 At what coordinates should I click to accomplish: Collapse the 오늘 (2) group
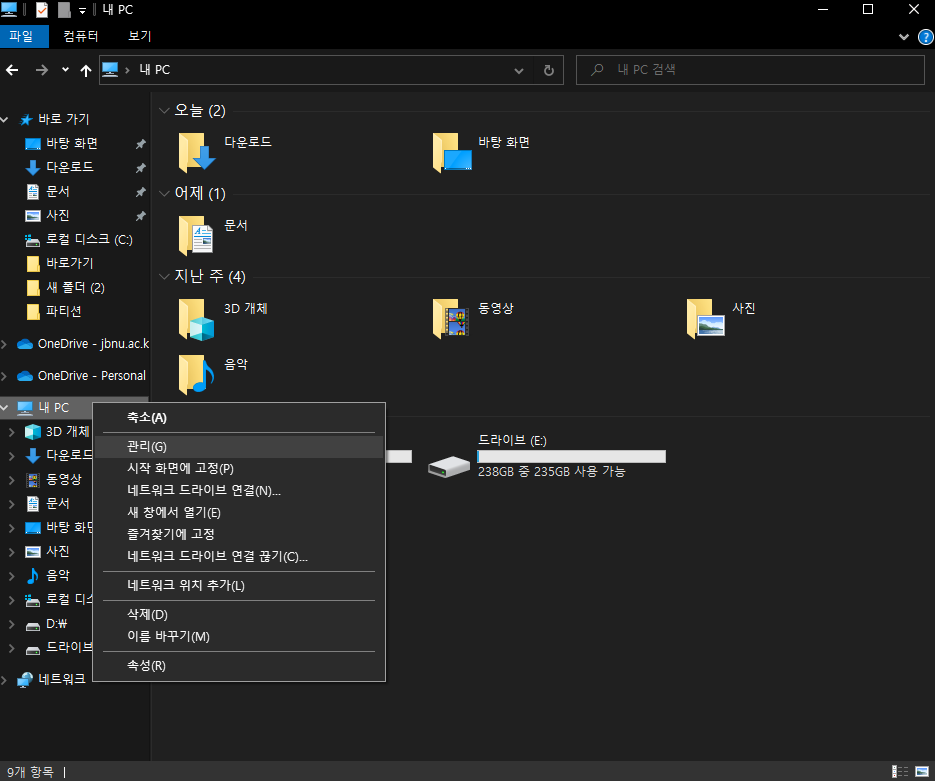tap(164, 111)
